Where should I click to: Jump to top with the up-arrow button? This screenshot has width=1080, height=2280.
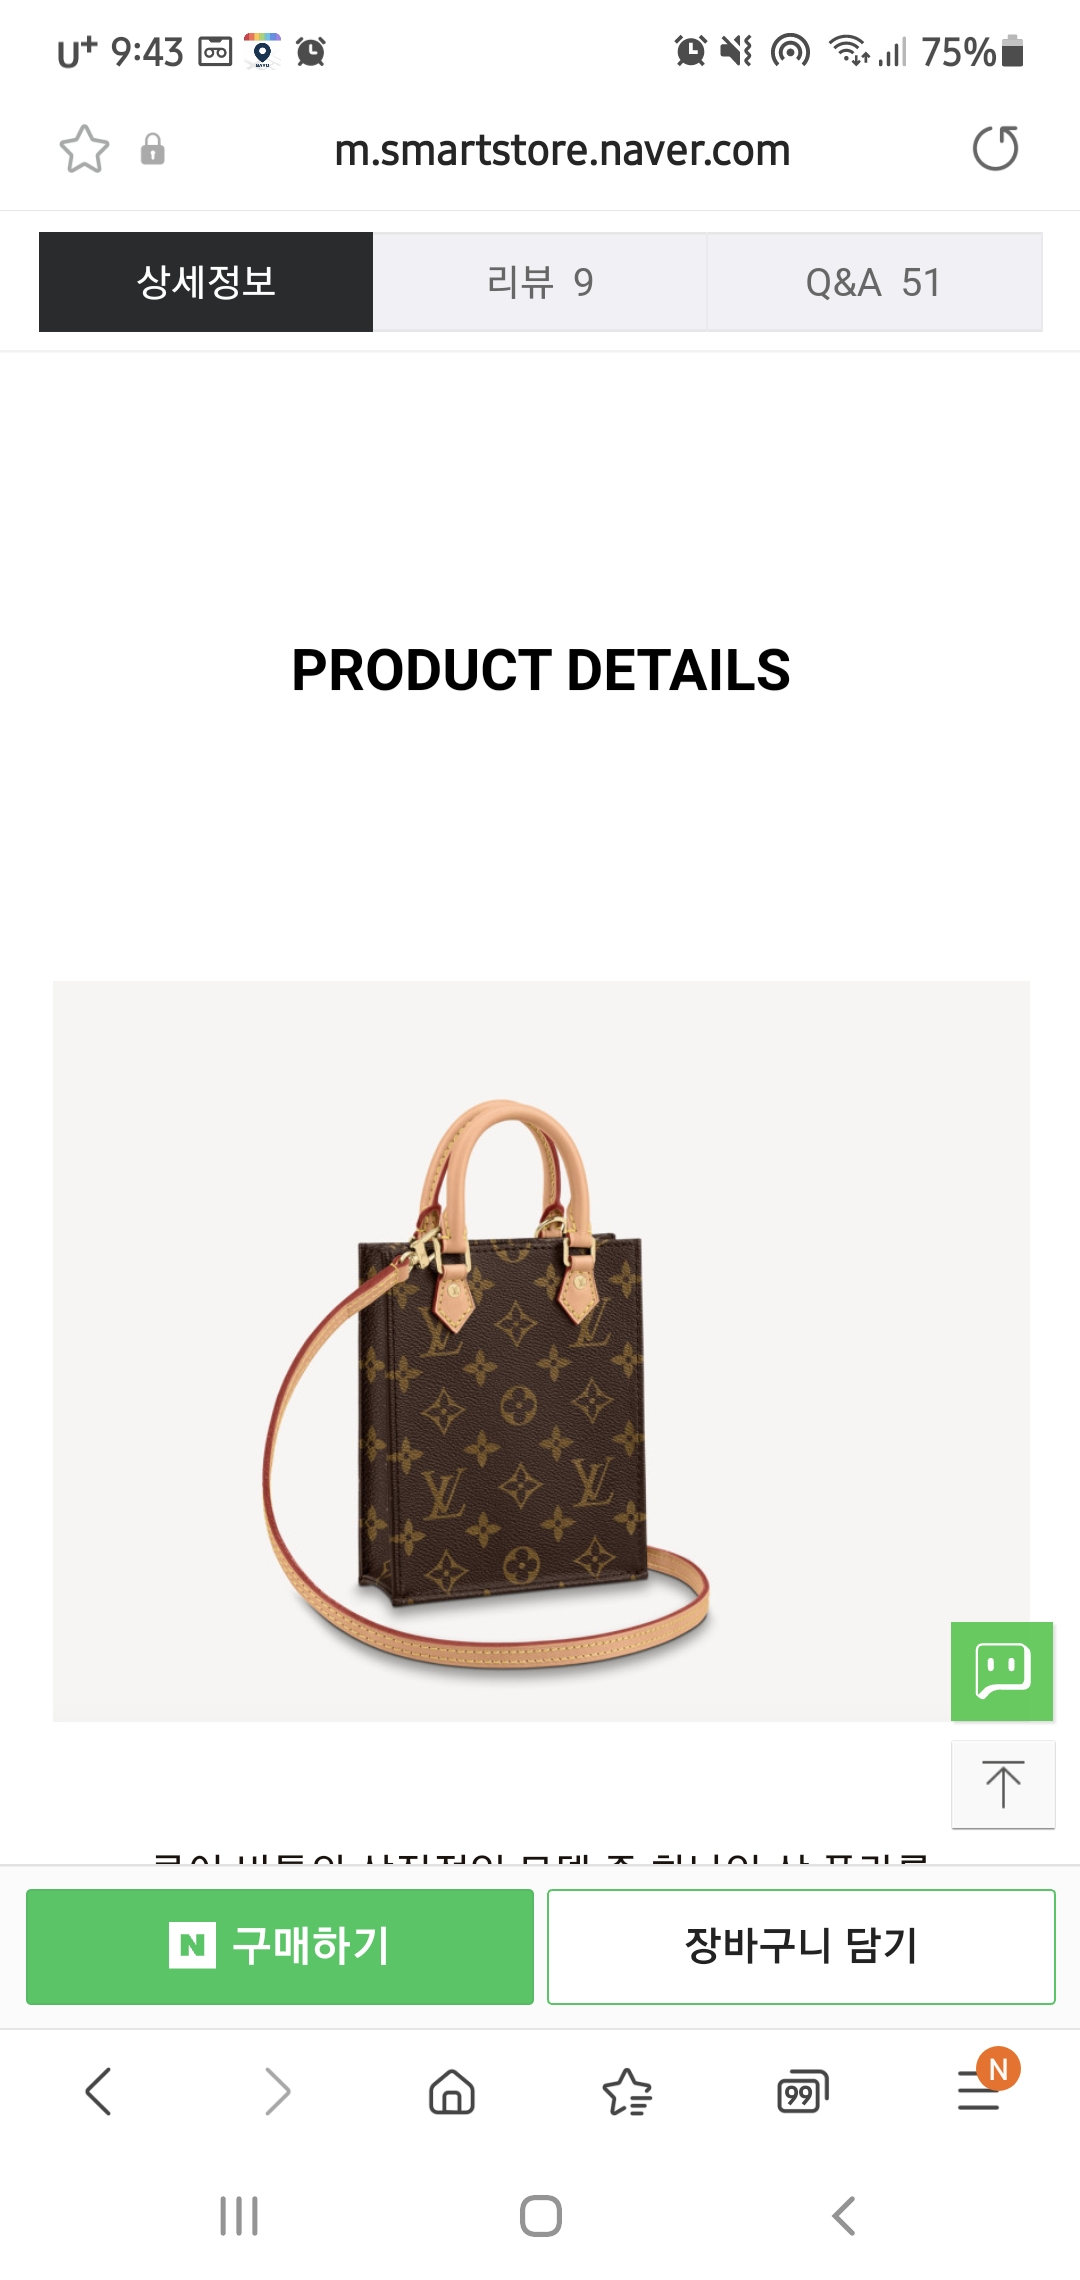coord(1003,1784)
